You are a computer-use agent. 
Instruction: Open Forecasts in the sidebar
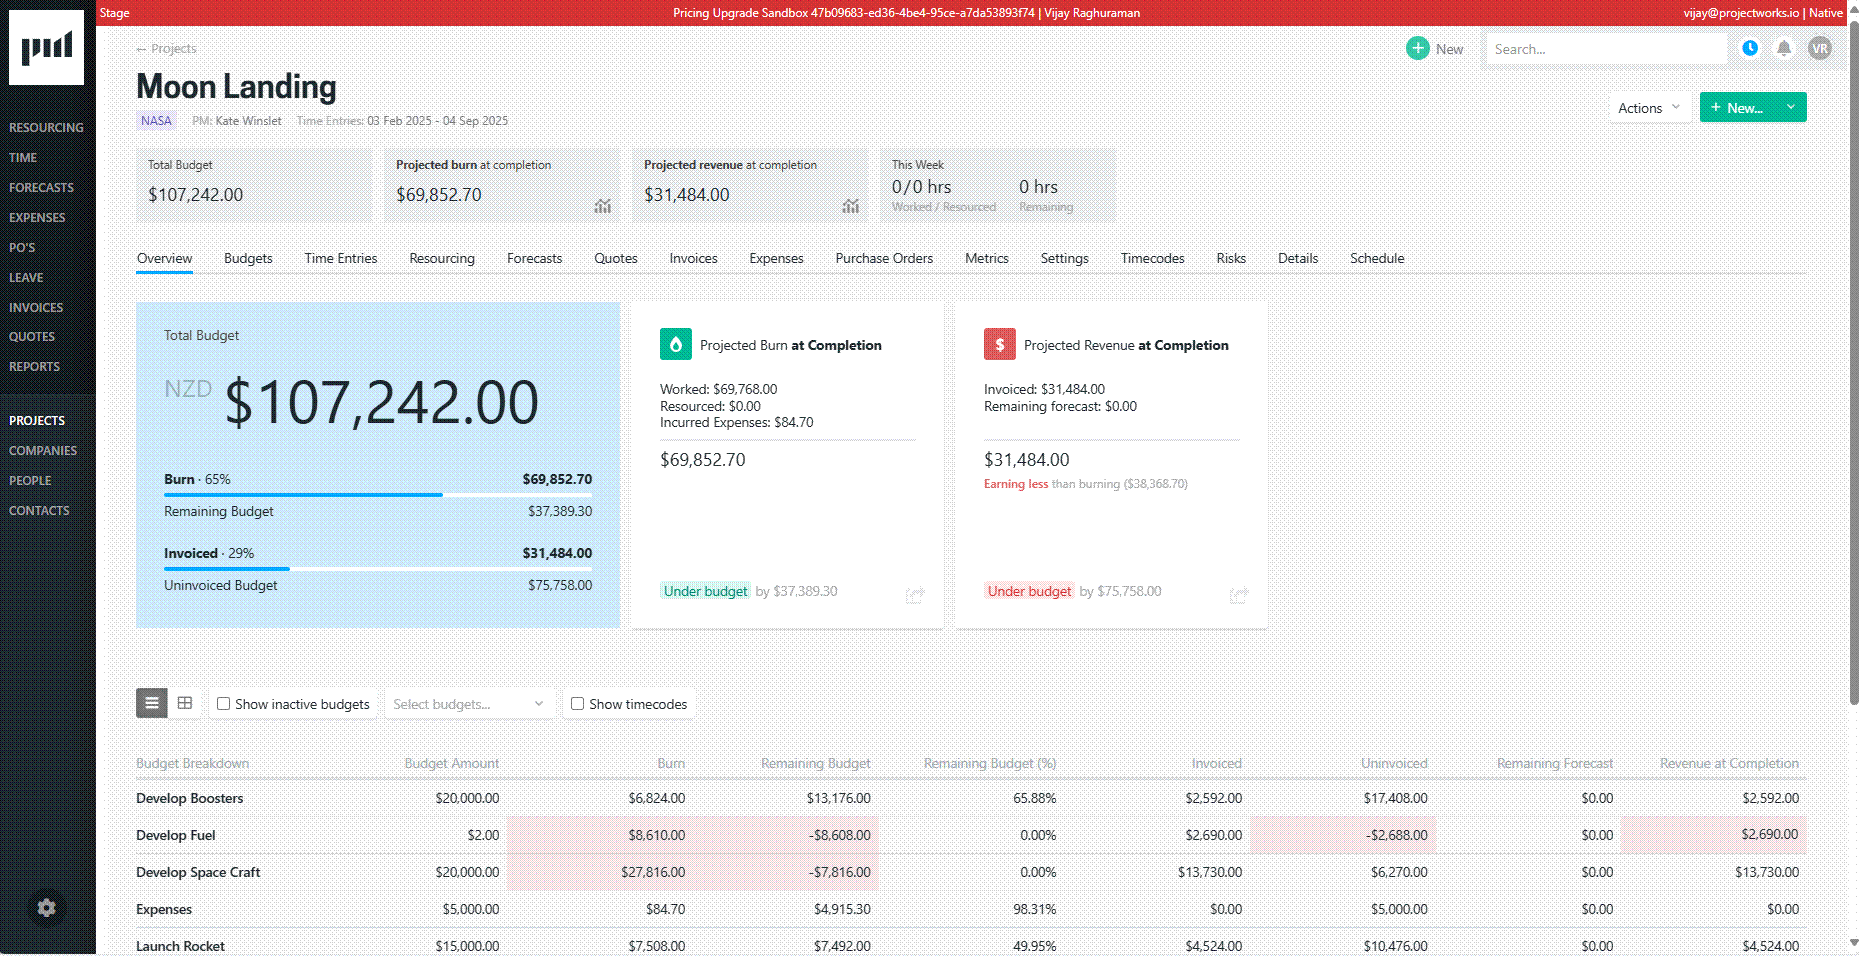point(41,187)
